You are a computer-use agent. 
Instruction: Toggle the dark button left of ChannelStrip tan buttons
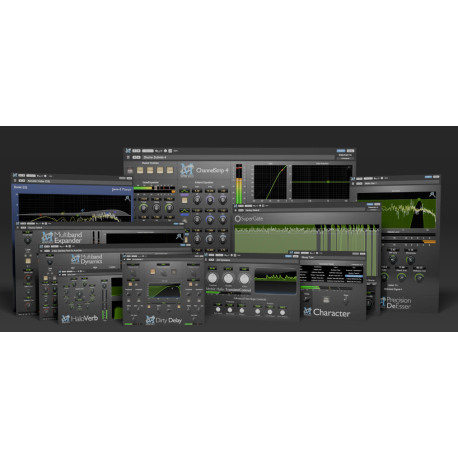(130, 170)
